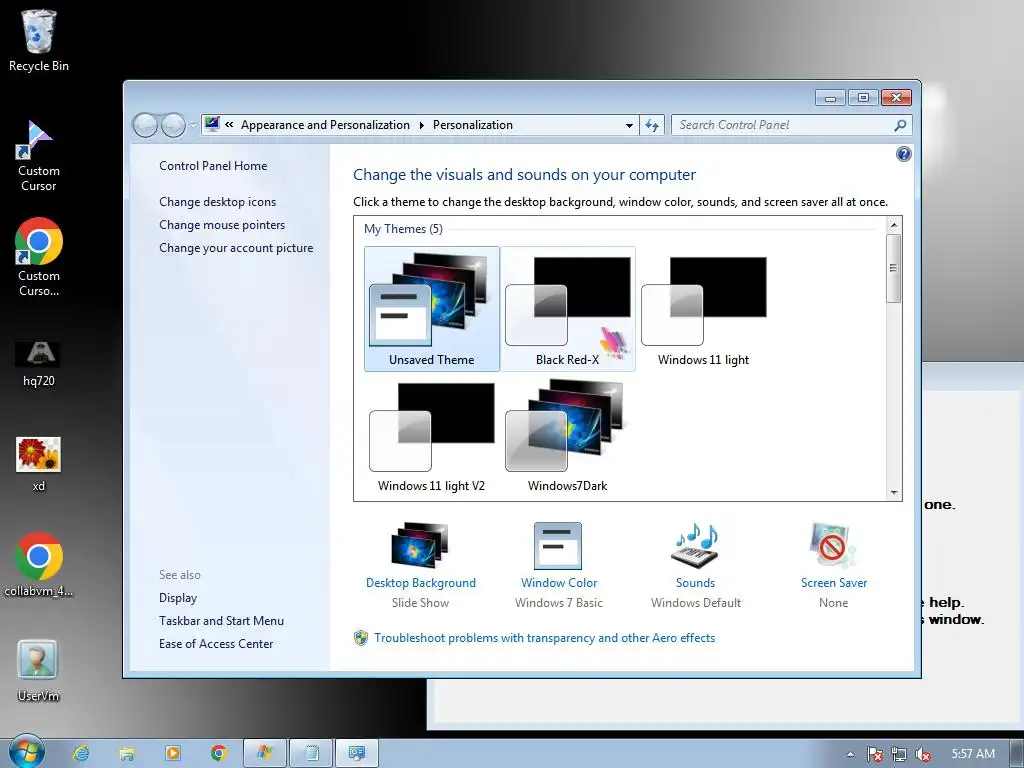1024x768 pixels.
Task: Select the Recycle Bin desktop icon
Action: tap(39, 40)
